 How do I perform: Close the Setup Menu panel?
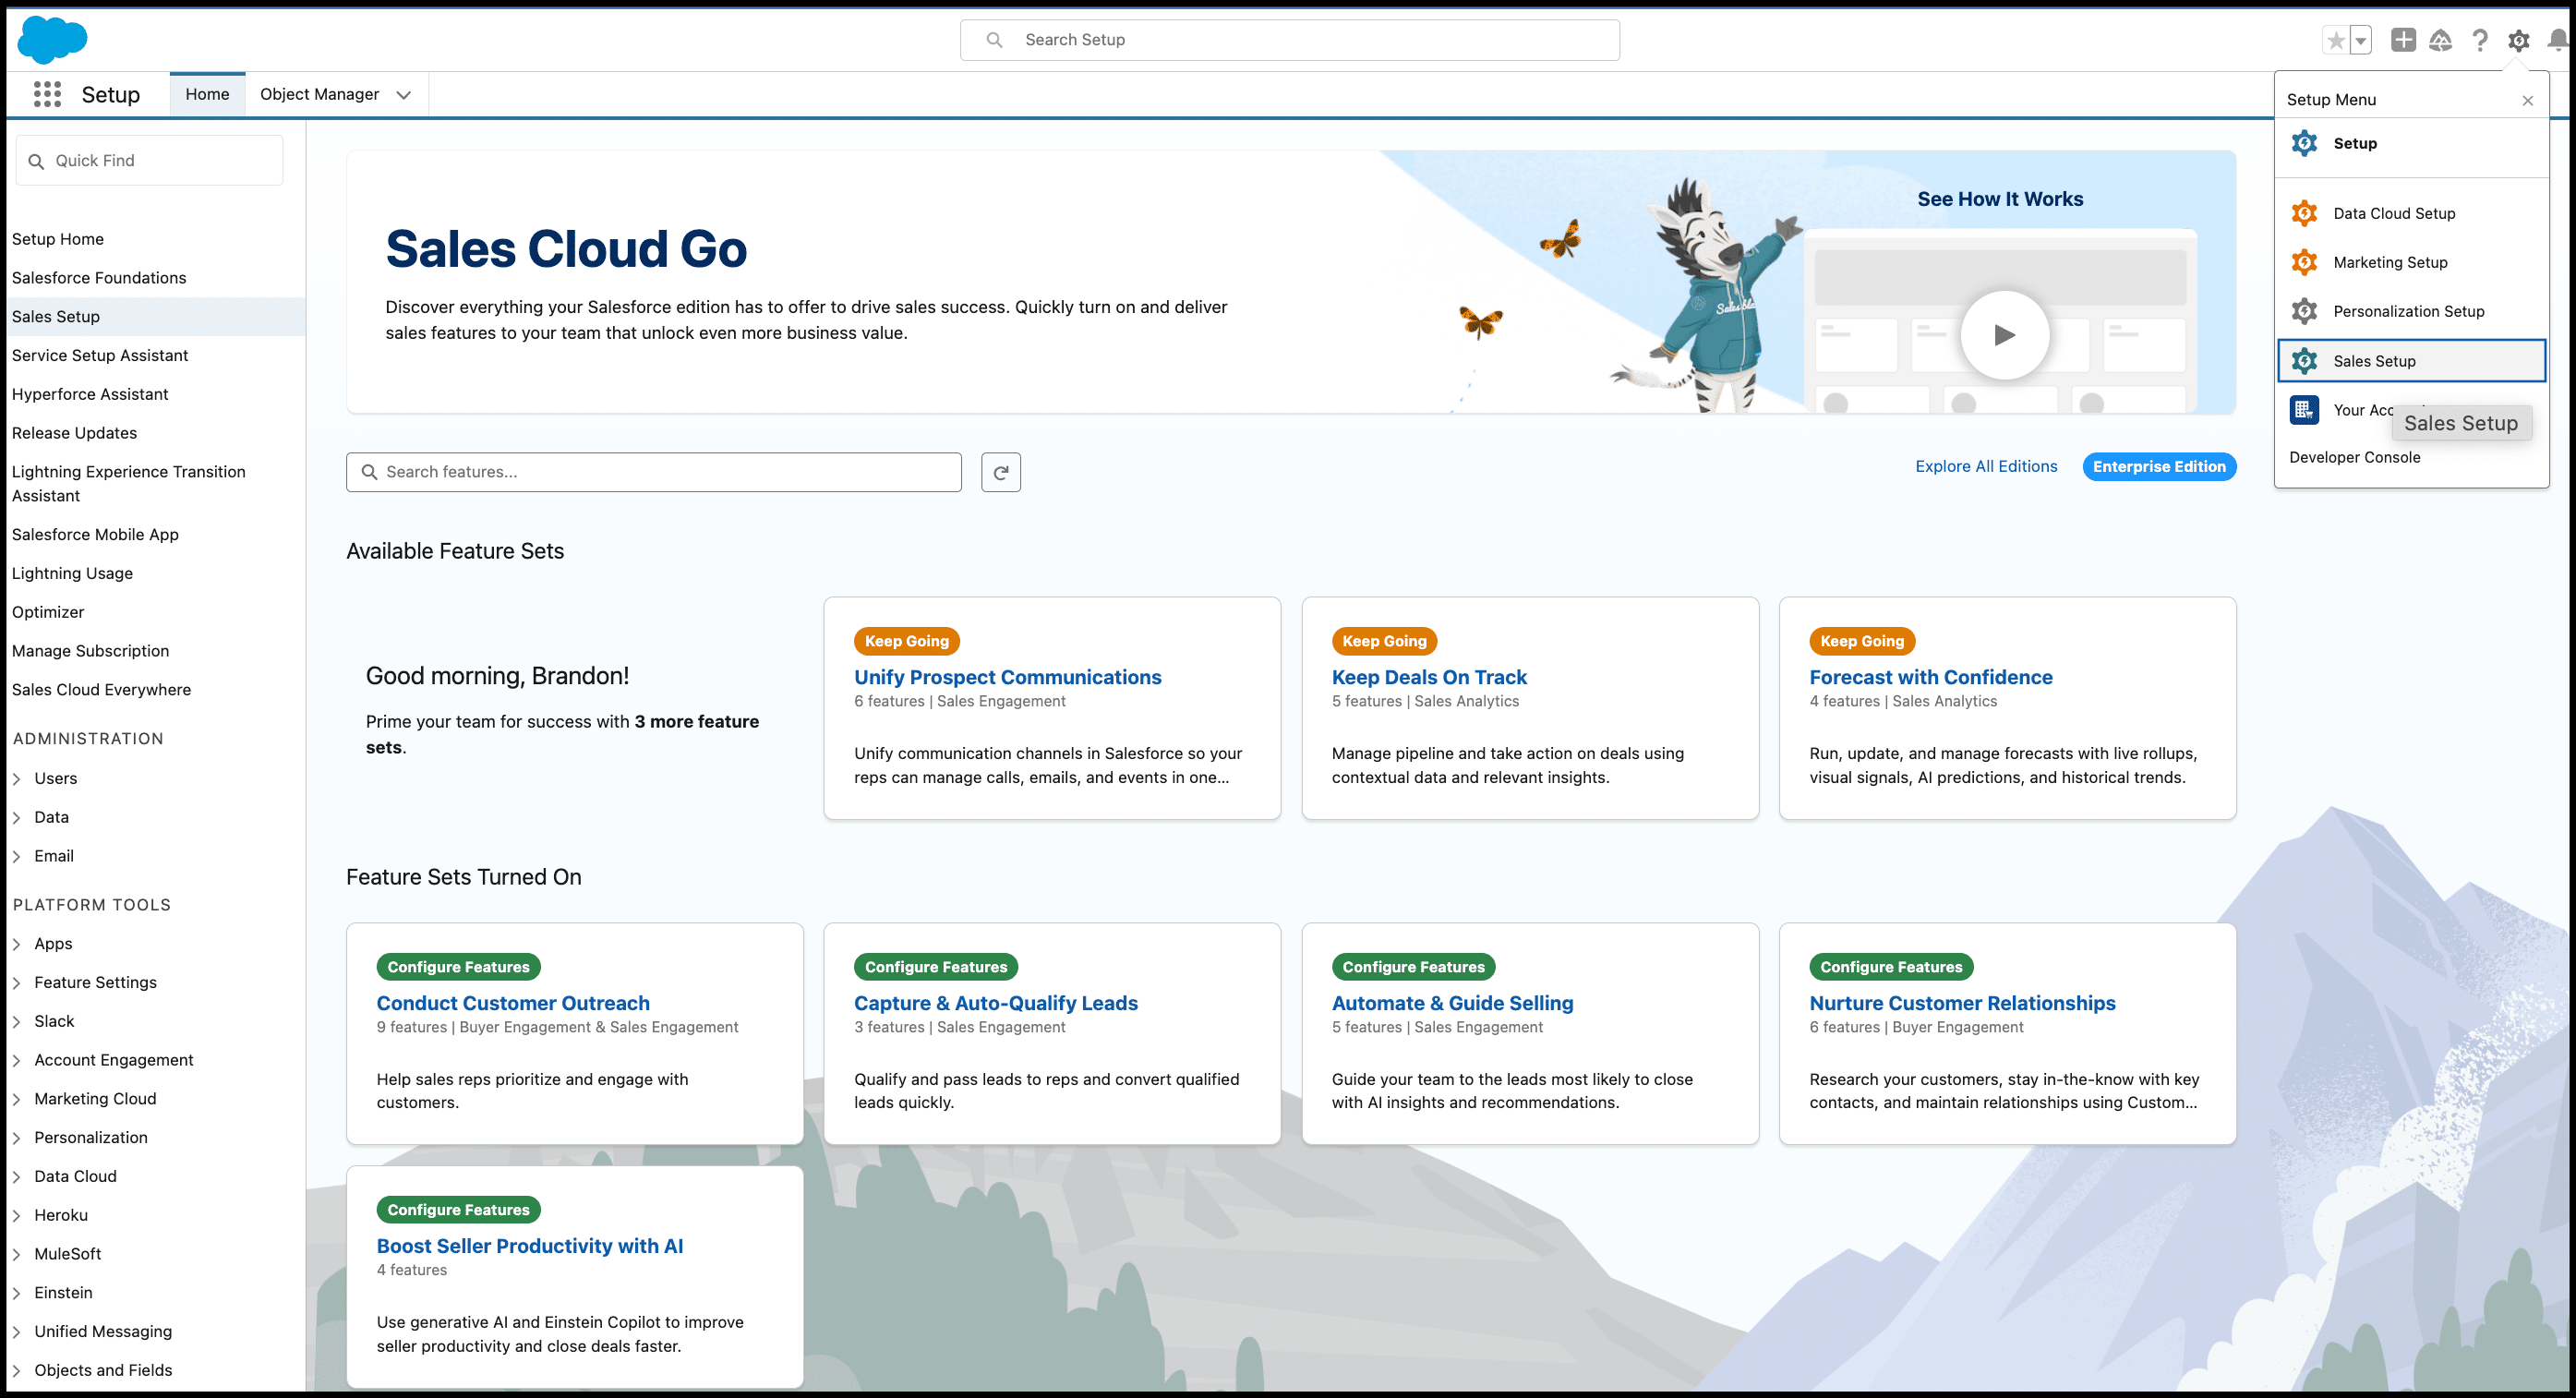coord(2528,100)
